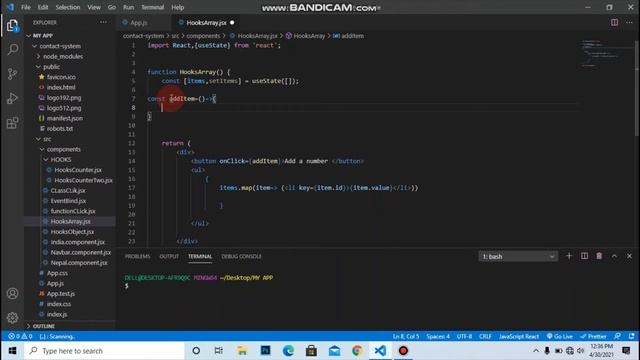
Task: Open the terminal selector '1: bash' dropdown
Action: click(518, 256)
